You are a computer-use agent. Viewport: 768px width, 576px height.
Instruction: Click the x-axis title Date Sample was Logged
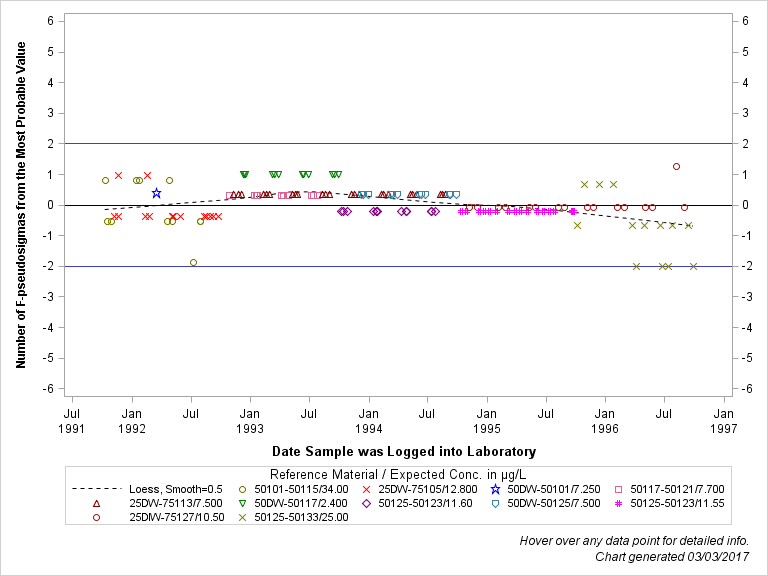click(x=404, y=452)
